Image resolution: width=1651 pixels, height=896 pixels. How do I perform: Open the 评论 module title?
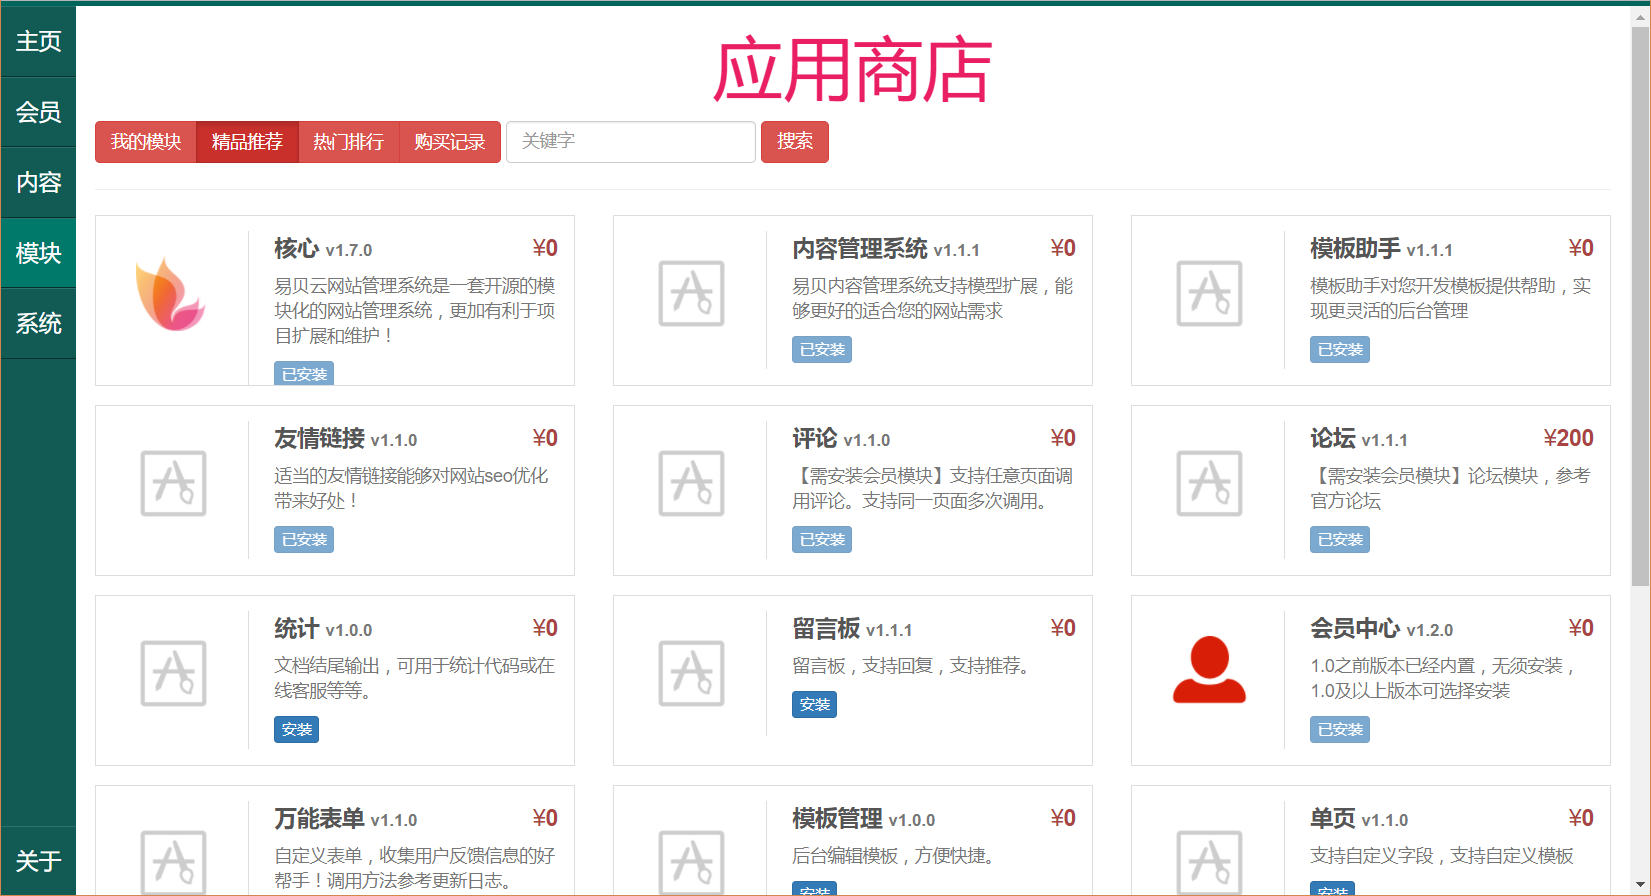(815, 438)
